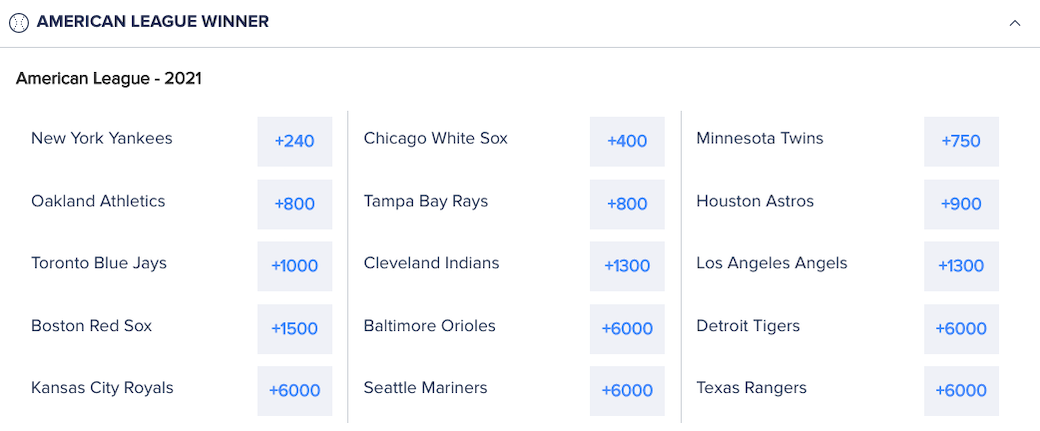The image size is (1040, 431).
Task: Select Cleveland Indians +1300 odds
Action: point(627,266)
